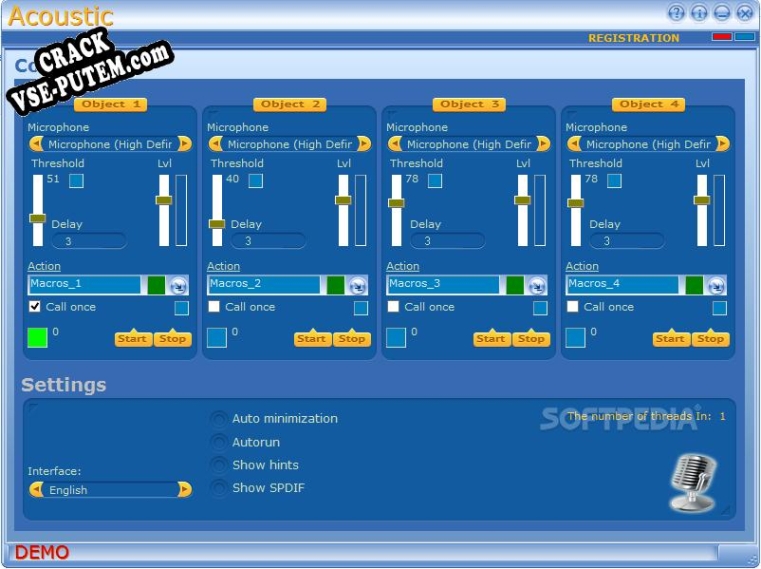
Task: Open the Action link of Object 2
Action: 223,266
